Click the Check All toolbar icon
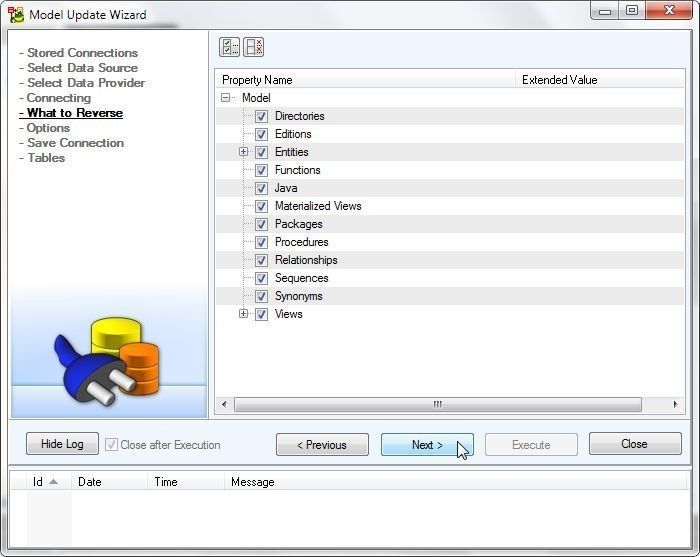The image size is (700, 557). [229, 47]
